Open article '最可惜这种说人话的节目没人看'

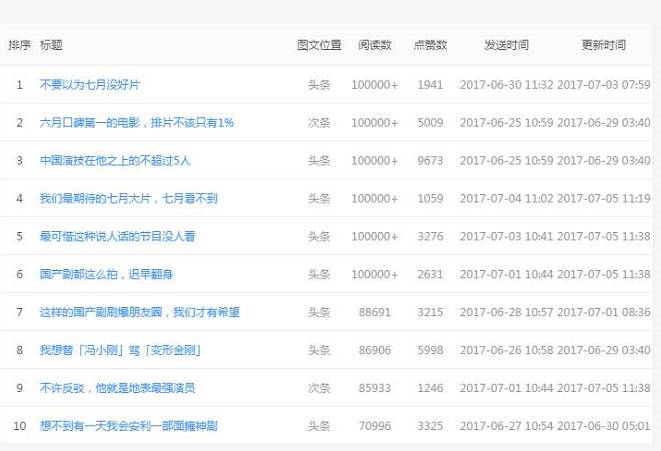117,236
